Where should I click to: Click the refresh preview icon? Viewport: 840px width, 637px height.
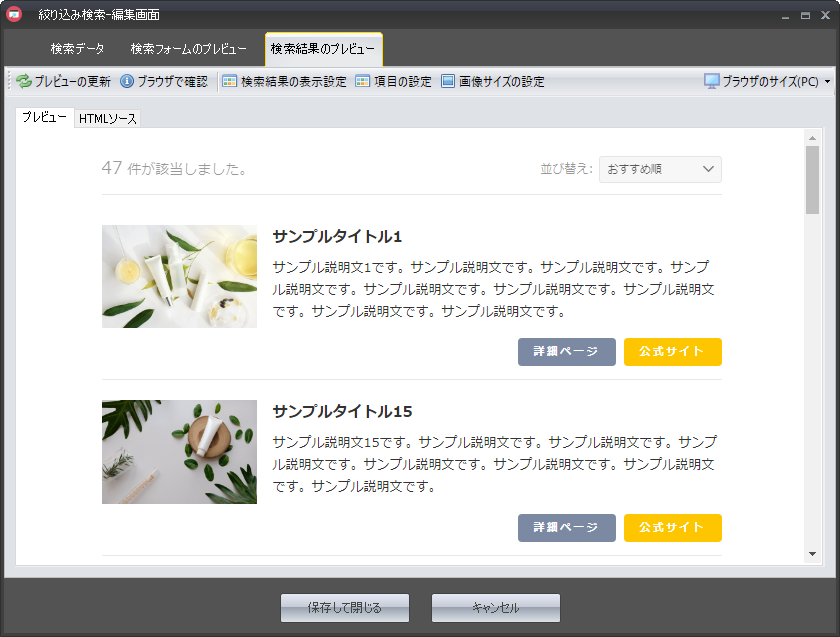point(24,82)
